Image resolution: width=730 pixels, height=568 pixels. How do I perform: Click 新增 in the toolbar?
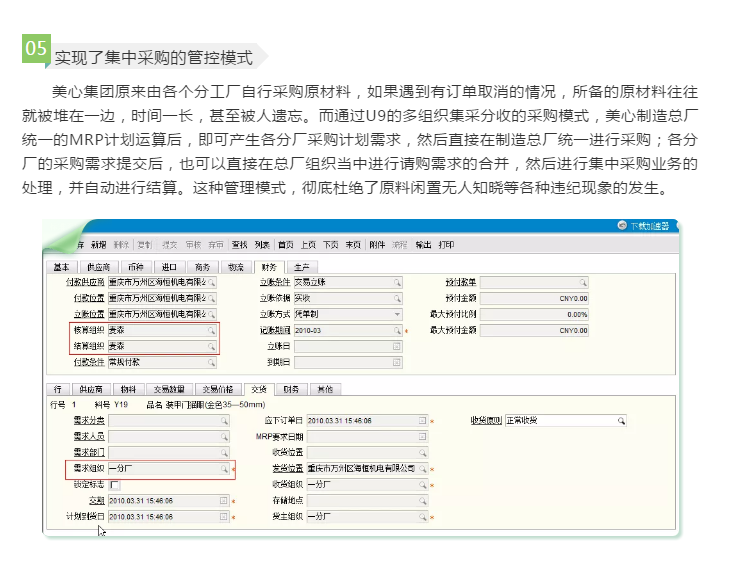pyautogui.click(x=99, y=245)
